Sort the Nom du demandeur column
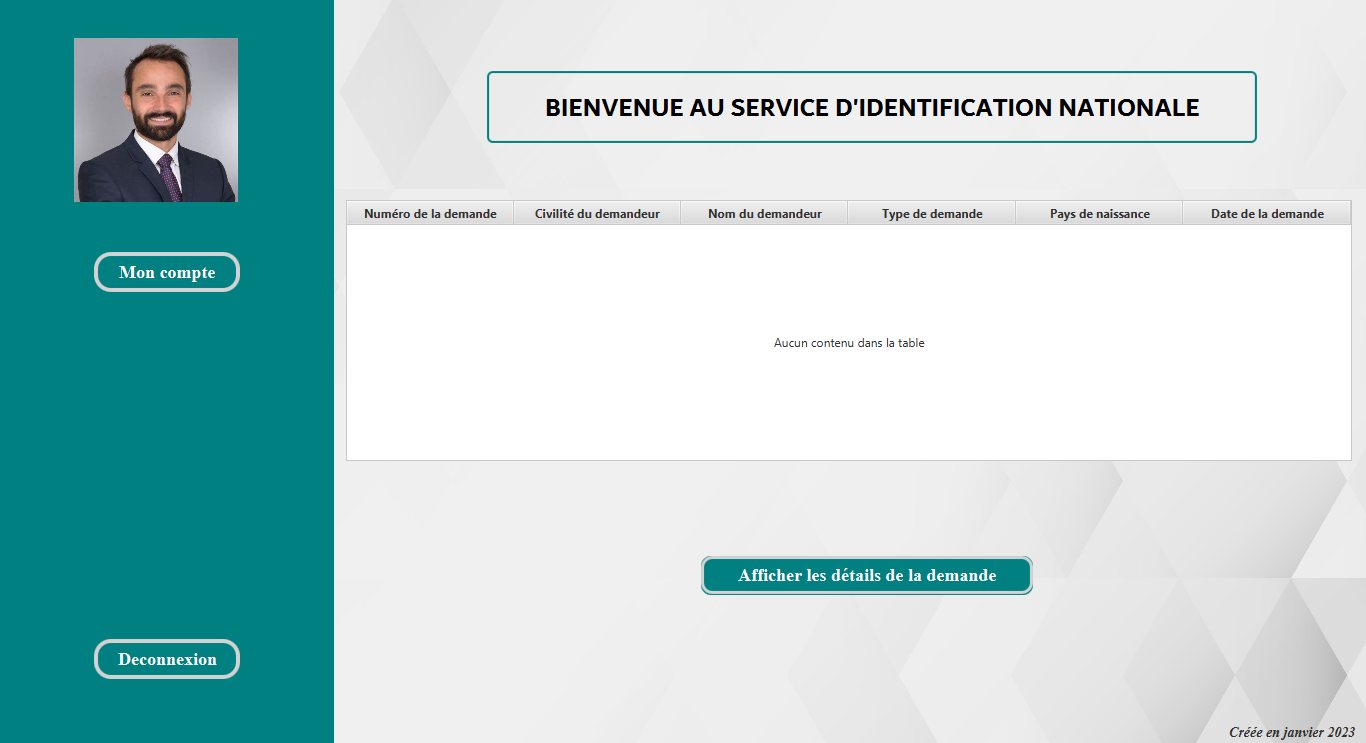The width and height of the screenshot is (1366, 743). tap(763, 213)
